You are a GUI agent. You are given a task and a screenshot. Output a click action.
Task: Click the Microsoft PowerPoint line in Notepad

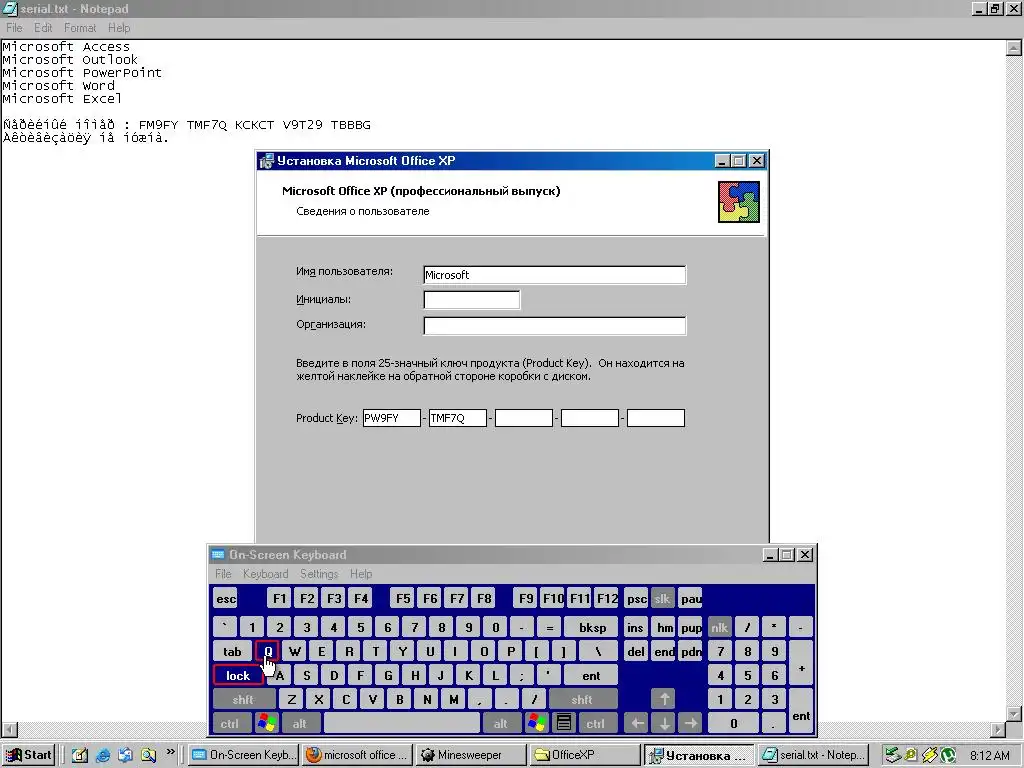(x=82, y=72)
